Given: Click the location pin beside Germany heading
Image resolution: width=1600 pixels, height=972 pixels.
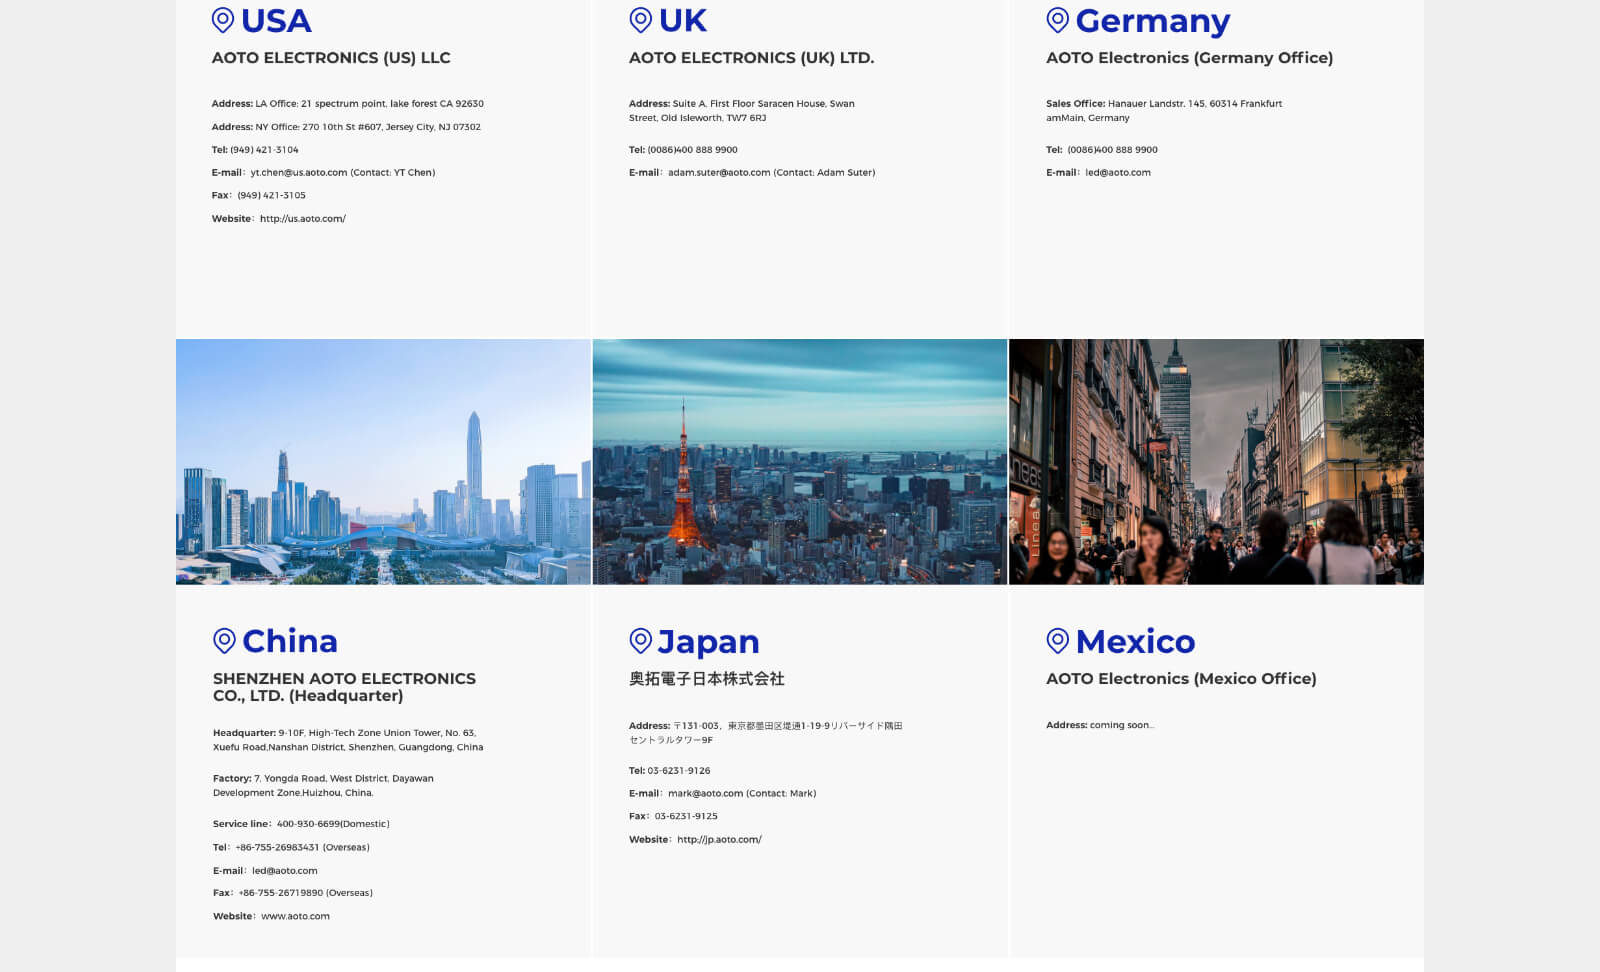Looking at the screenshot, I should [x=1057, y=20].
